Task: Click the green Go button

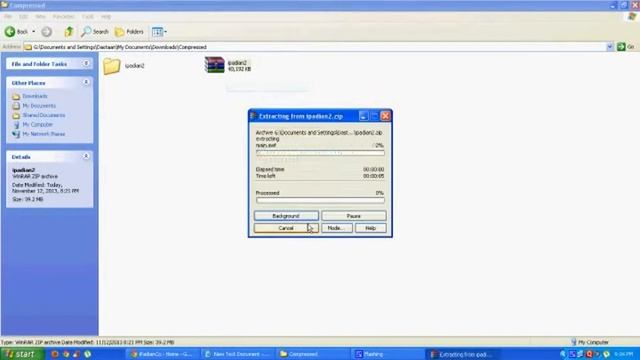Action: [625, 47]
